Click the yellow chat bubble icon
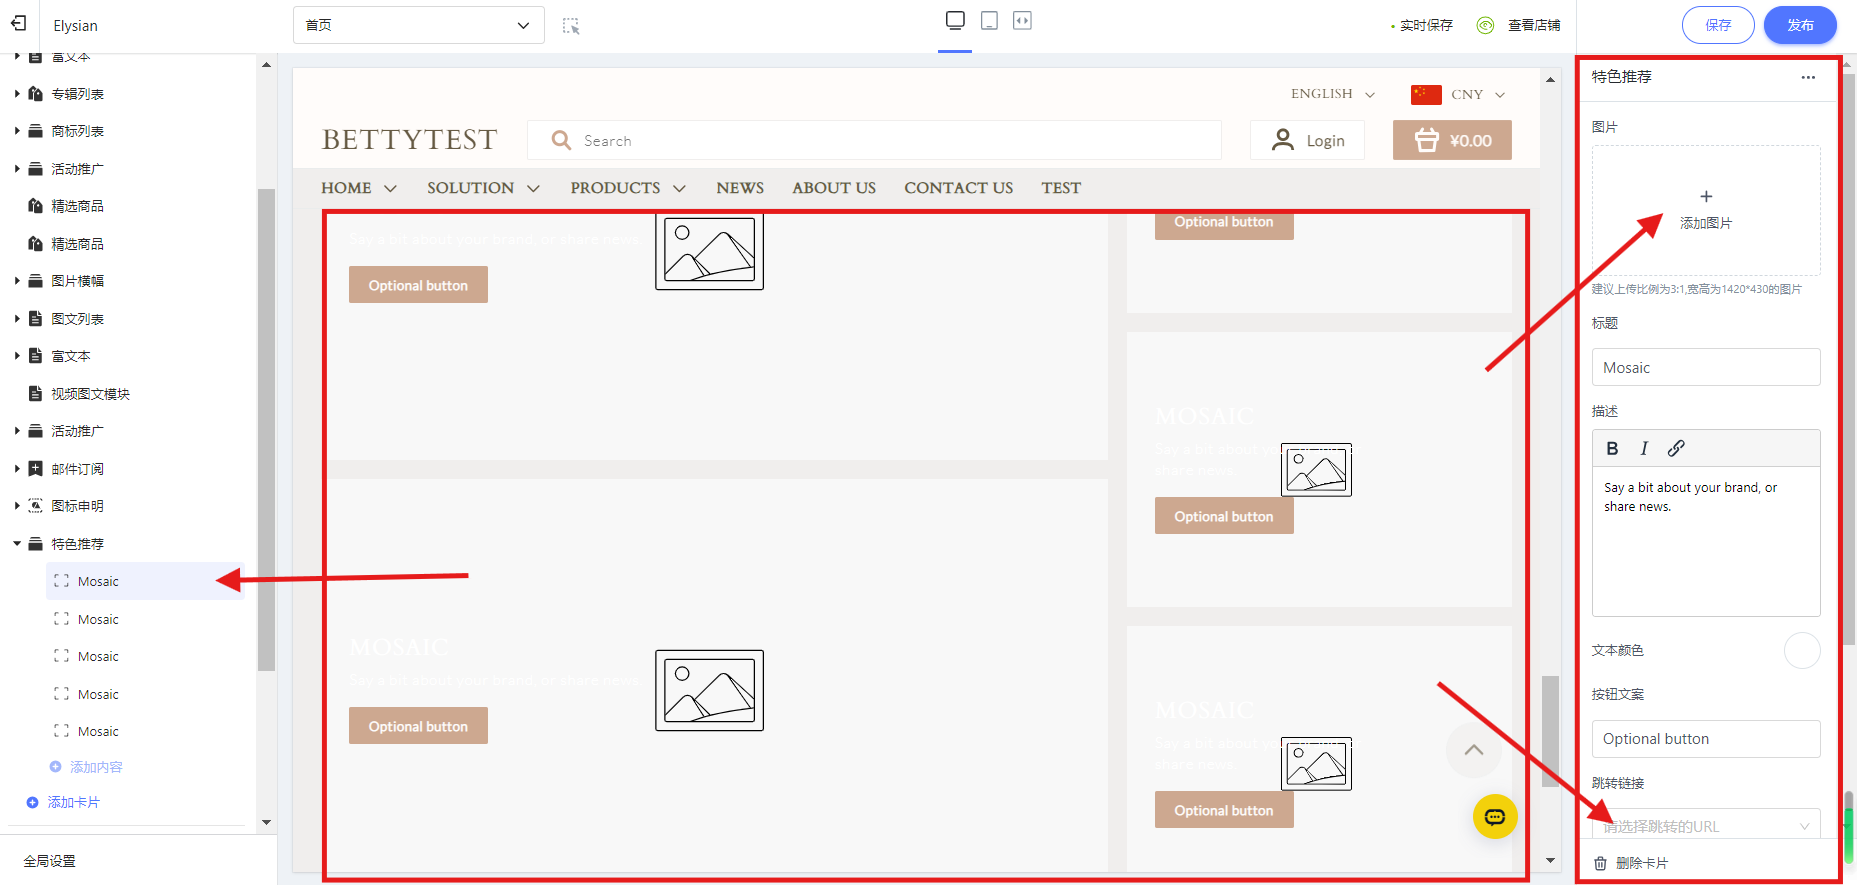 [x=1495, y=817]
